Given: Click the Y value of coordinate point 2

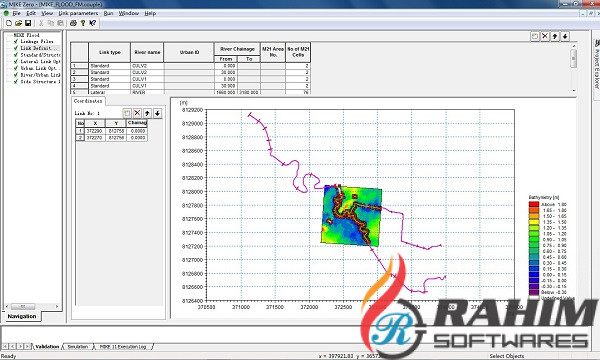Looking at the screenshot, I should (116, 137).
